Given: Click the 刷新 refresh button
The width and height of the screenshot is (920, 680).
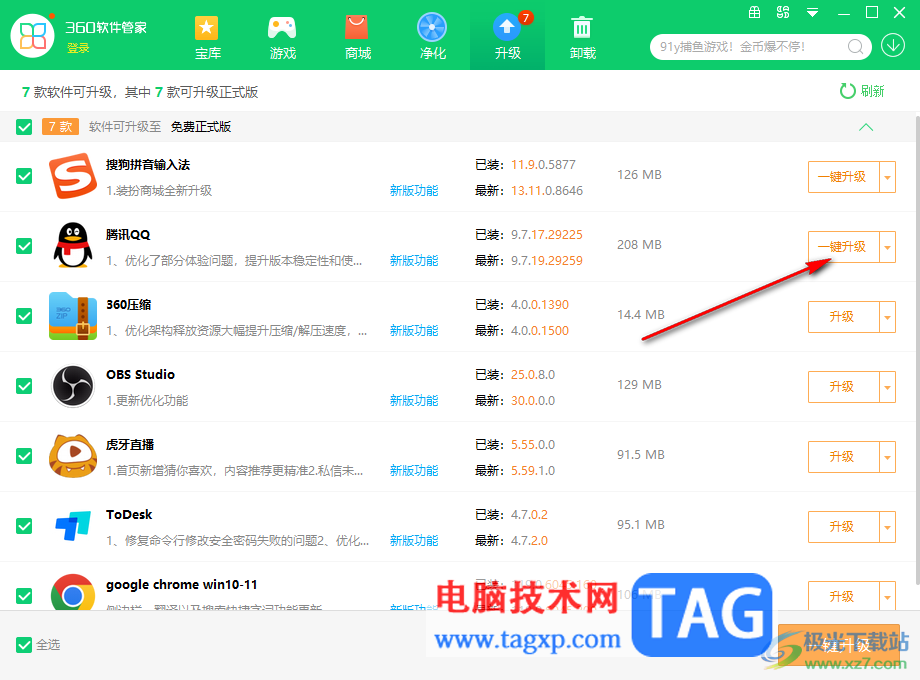Looking at the screenshot, I should (x=861, y=91).
